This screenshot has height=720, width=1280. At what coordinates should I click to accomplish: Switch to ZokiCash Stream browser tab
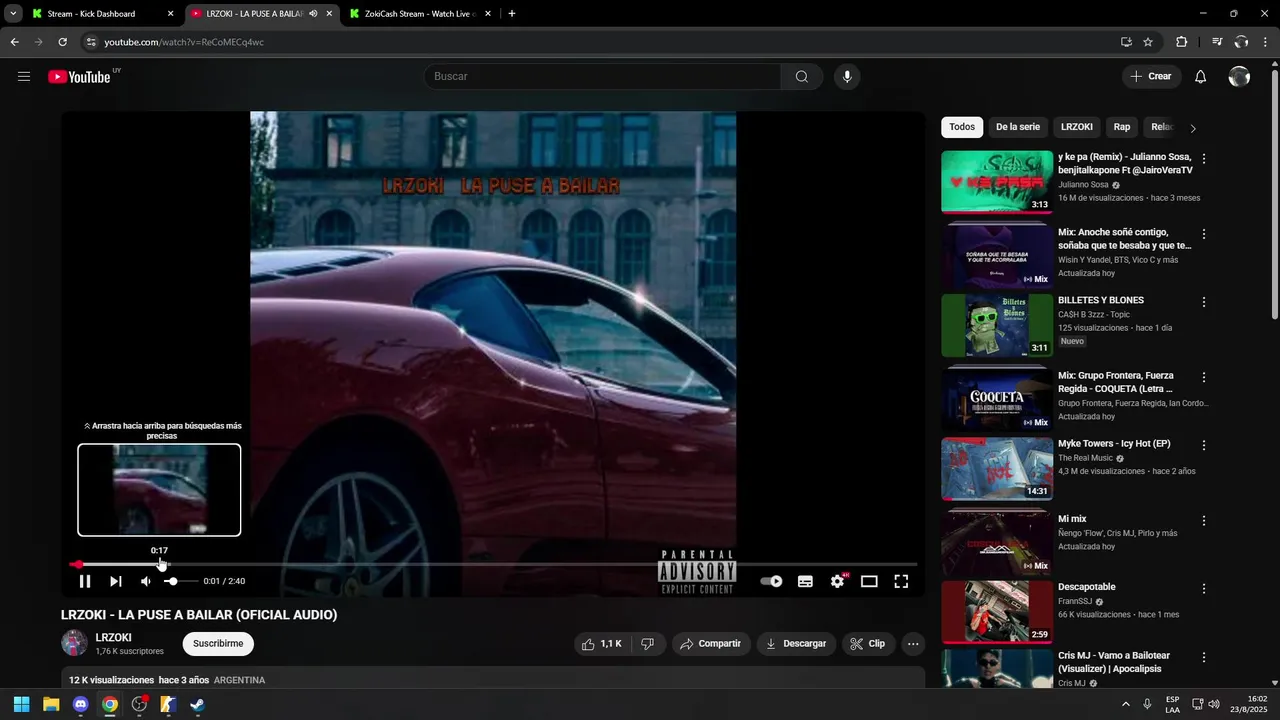tap(418, 14)
